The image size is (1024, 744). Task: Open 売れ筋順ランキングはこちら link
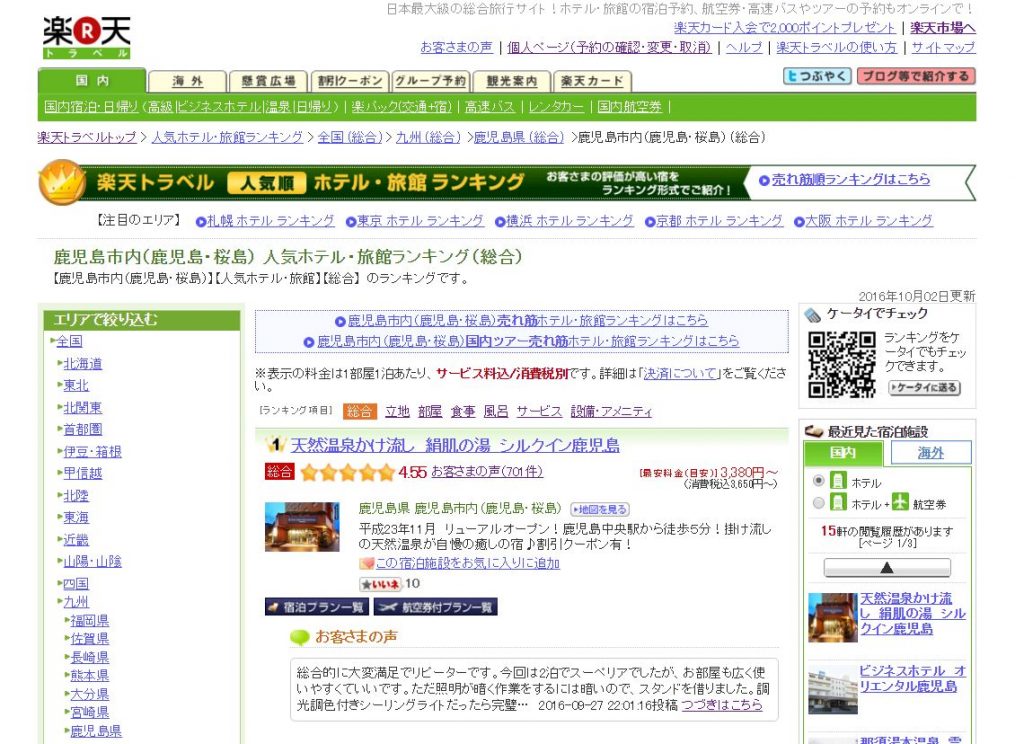click(x=851, y=179)
